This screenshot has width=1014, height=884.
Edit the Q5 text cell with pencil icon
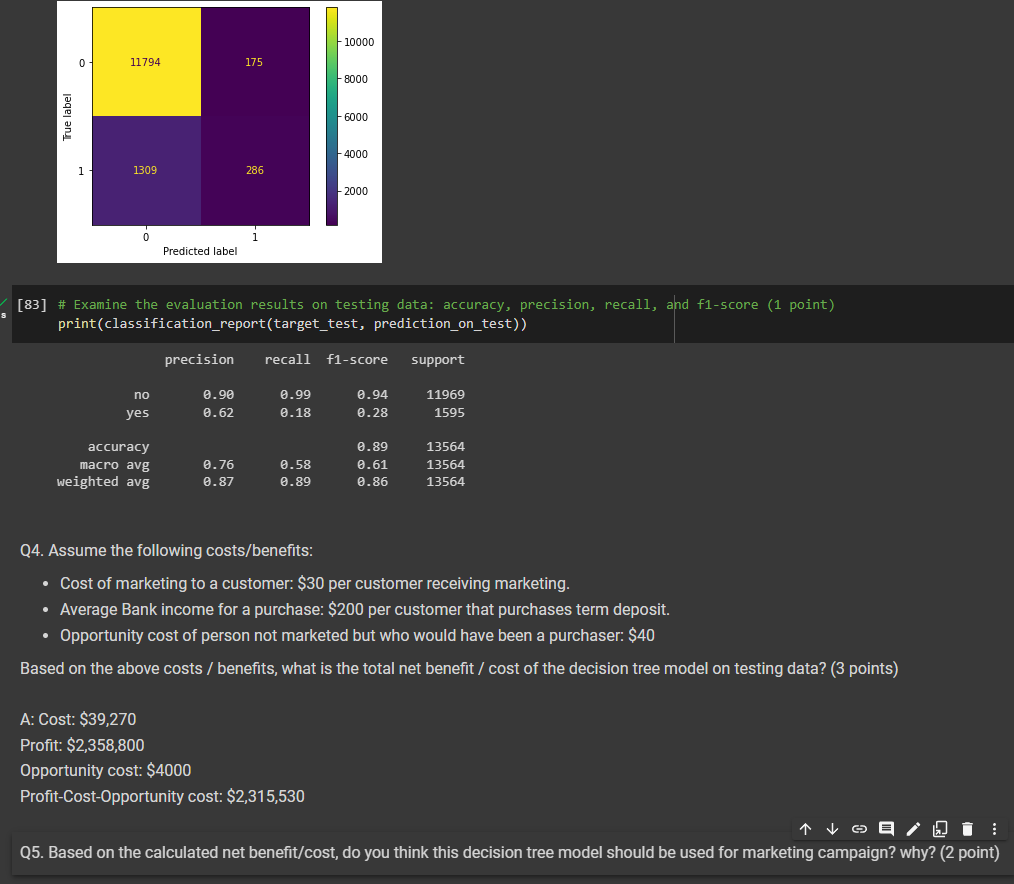[913, 828]
